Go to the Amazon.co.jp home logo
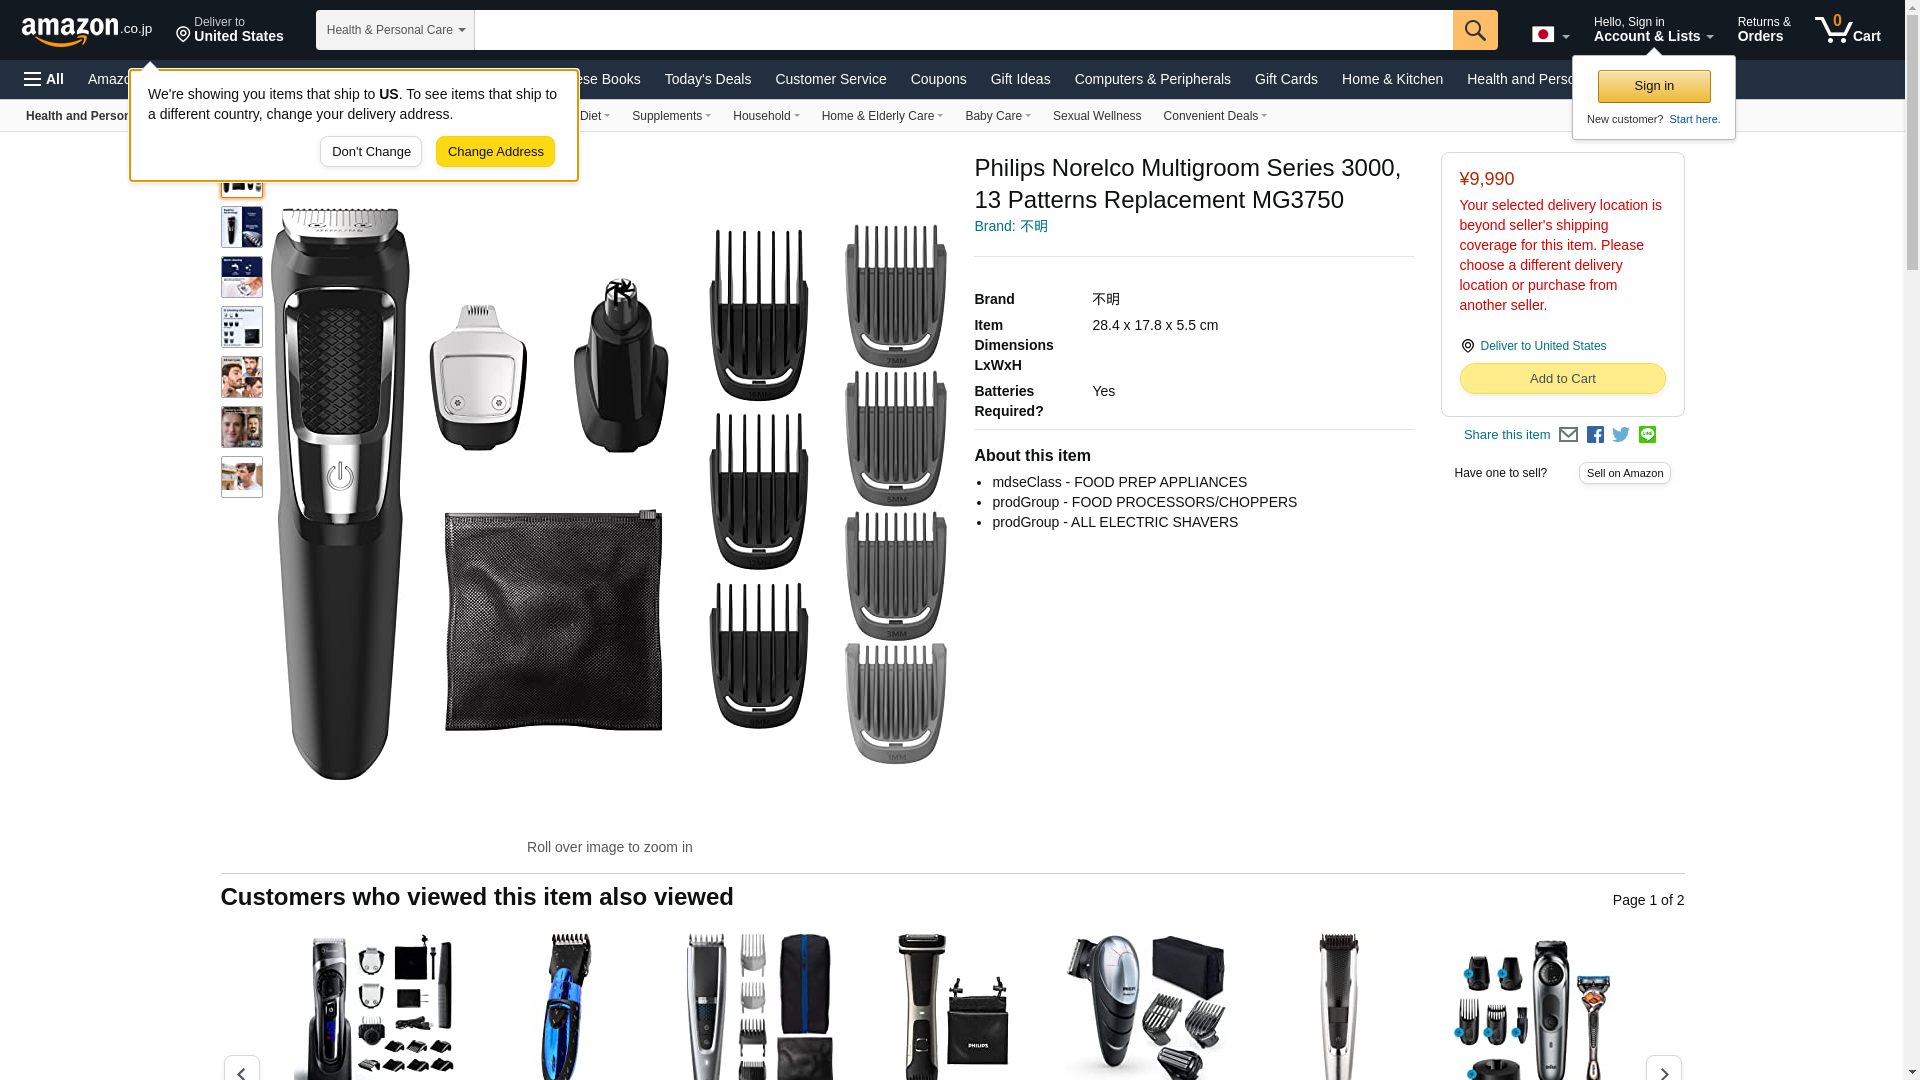 pos(87,30)
